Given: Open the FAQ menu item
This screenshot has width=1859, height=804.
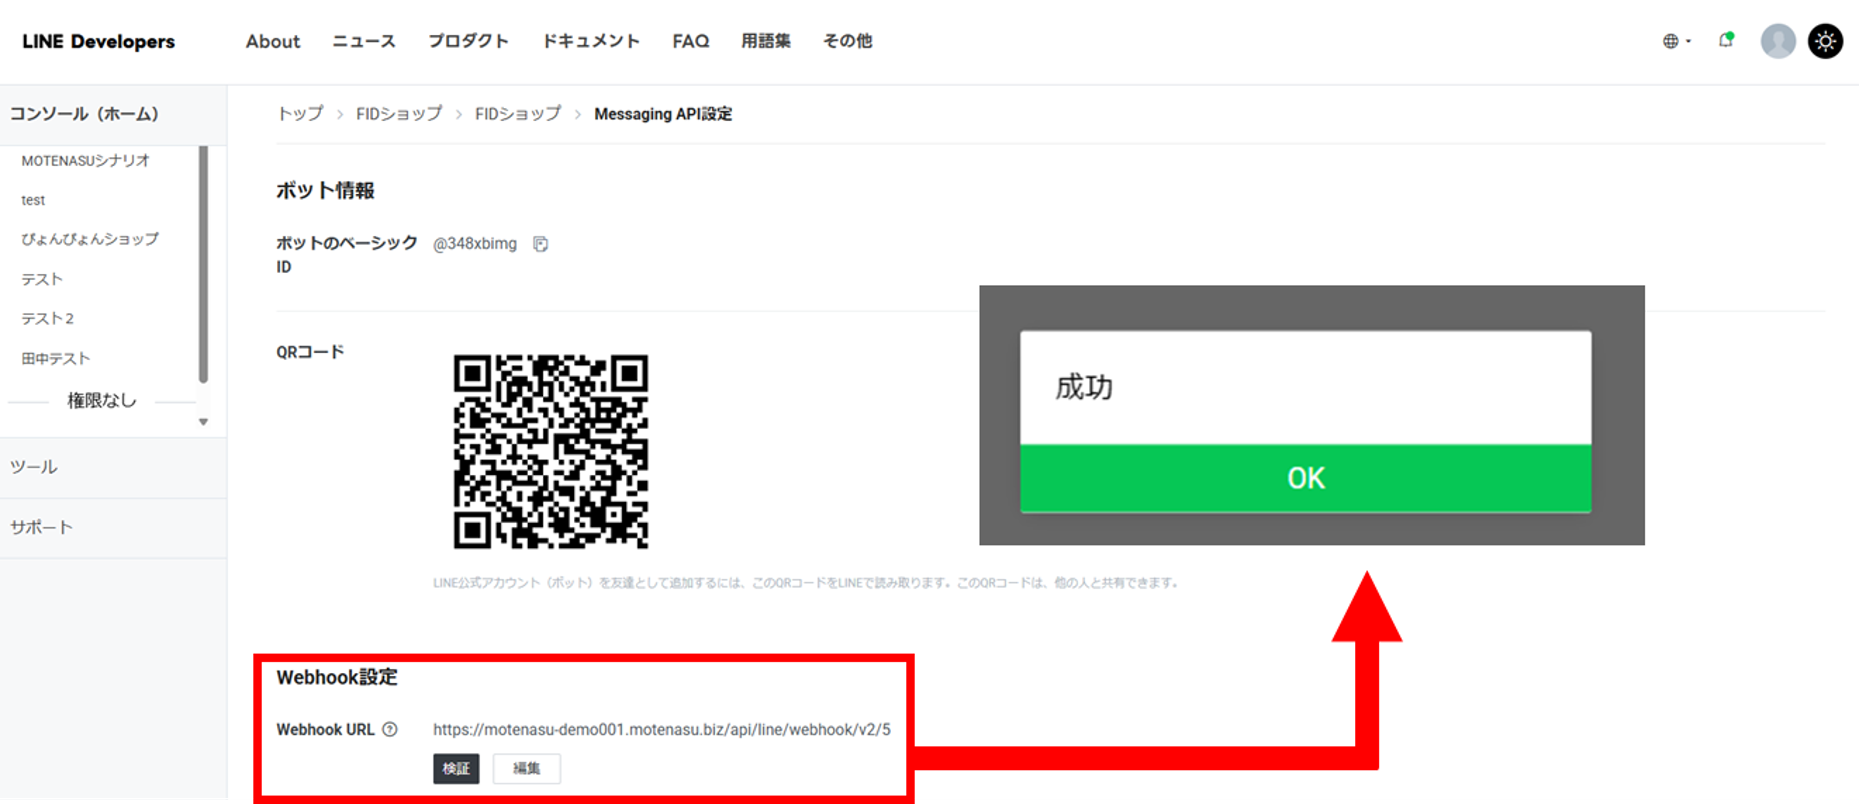Looking at the screenshot, I should pyautogui.click(x=690, y=41).
